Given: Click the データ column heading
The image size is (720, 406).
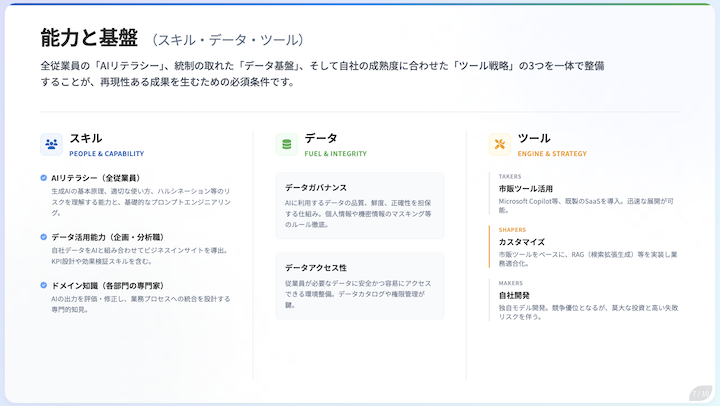Looking at the screenshot, I should coord(321,138).
